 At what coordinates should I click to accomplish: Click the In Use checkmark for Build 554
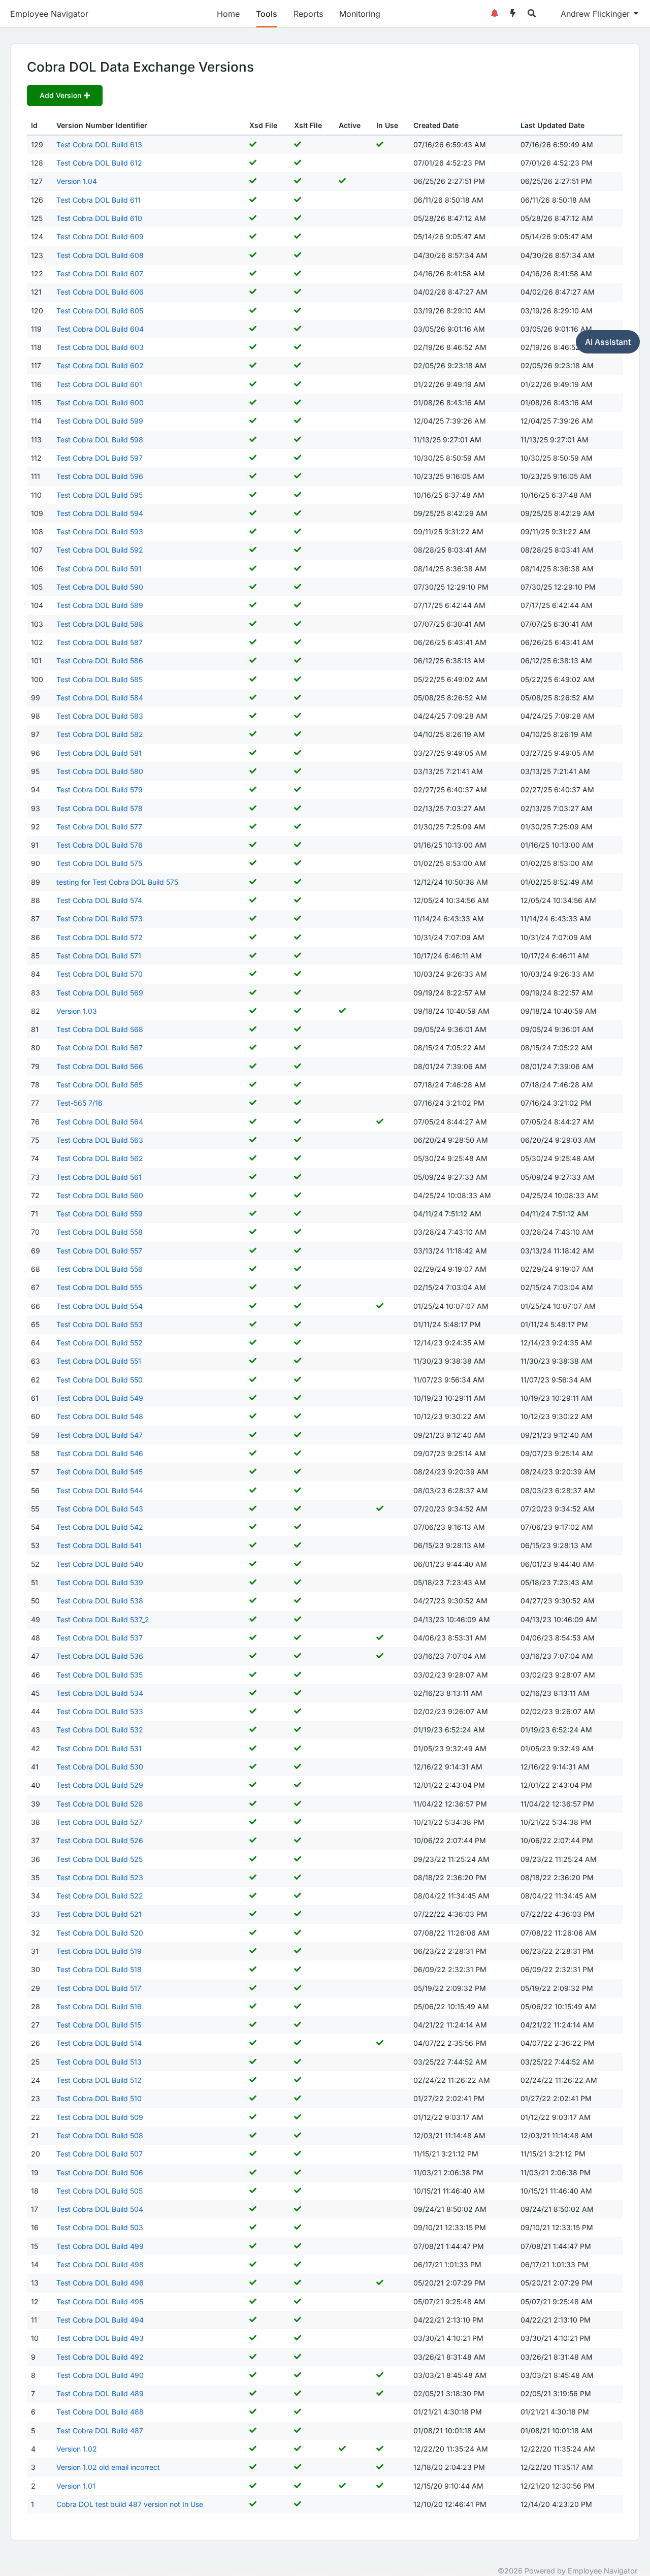coord(380,1306)
